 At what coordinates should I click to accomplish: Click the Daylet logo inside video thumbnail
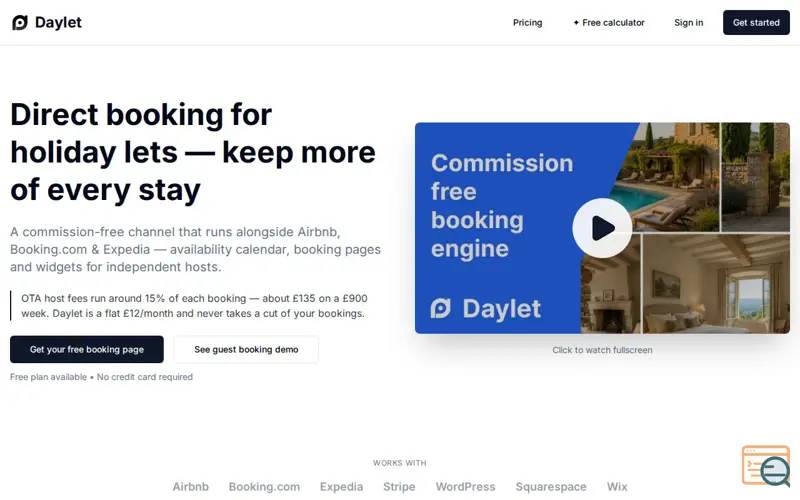point(485,309)
